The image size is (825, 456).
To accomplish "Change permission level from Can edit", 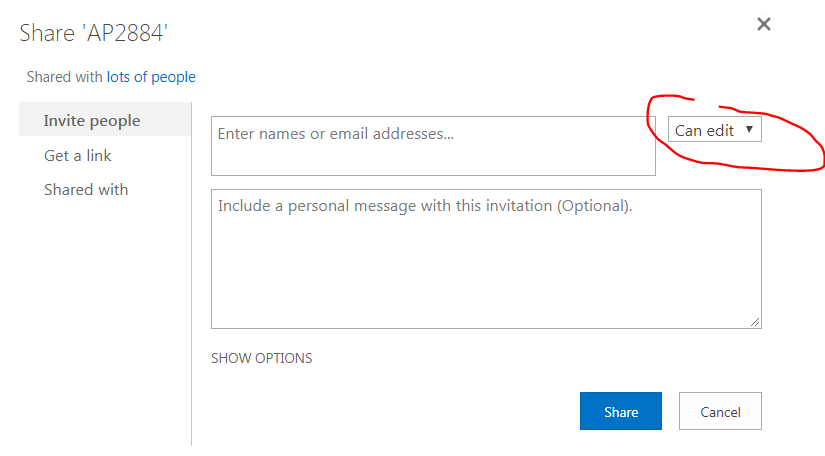I will (714, 130).
